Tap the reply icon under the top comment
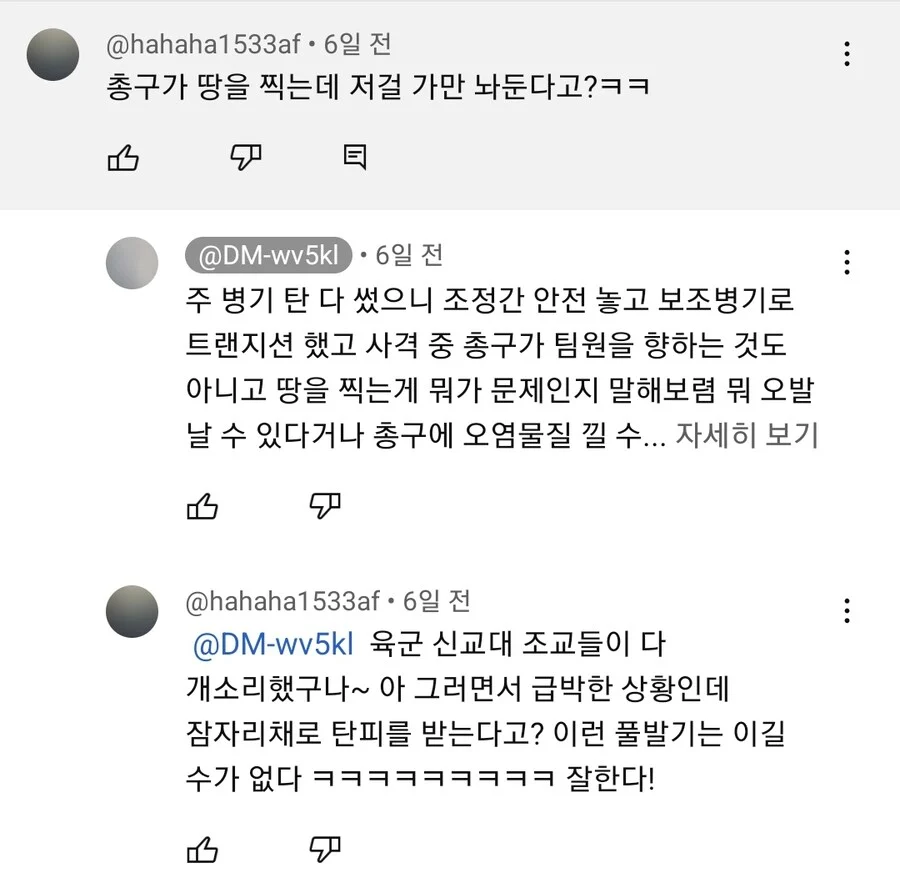The image size is (900, 888). click(354, 156)
